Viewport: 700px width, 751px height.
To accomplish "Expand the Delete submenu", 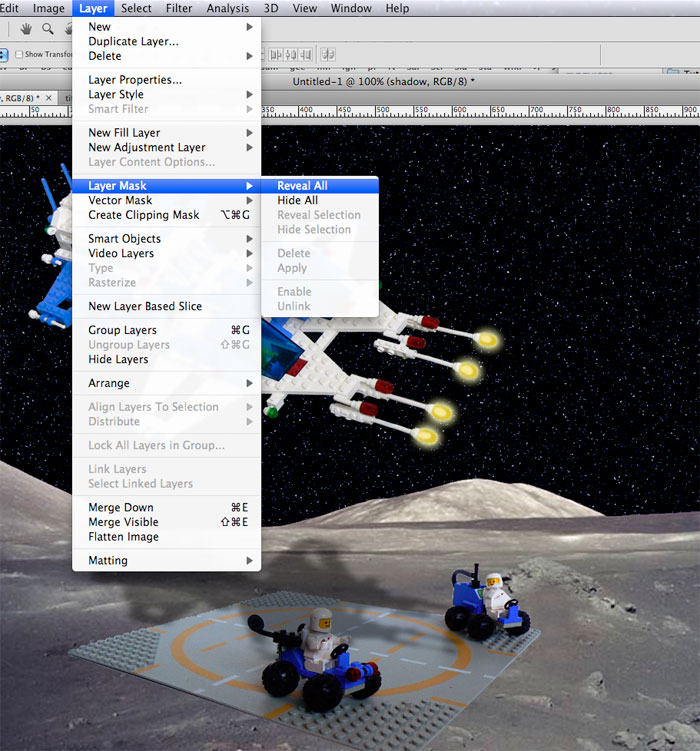I will click(x=166, y=56).
